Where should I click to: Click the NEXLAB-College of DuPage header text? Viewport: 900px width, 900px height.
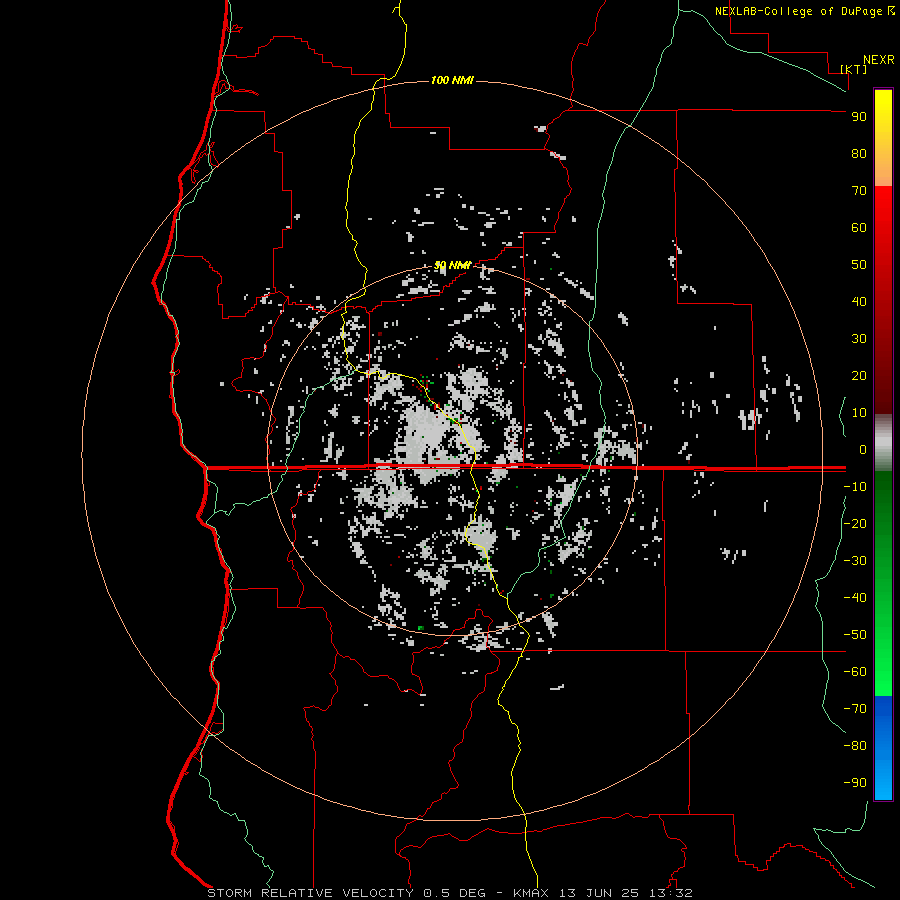pyautogui.click(x=800, y=11)
